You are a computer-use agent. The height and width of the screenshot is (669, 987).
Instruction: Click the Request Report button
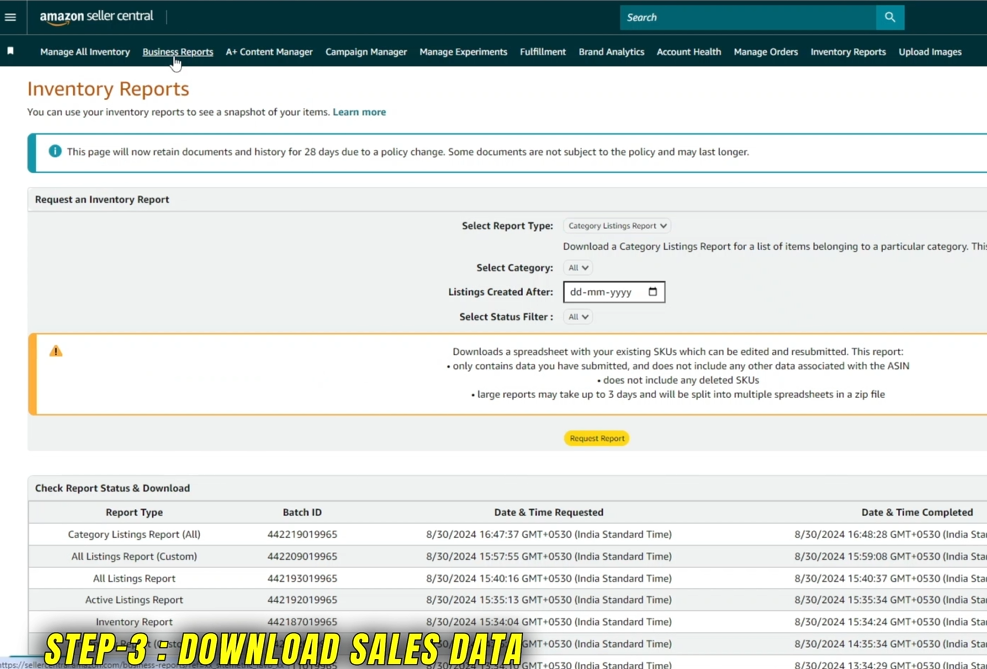[596, 438]
